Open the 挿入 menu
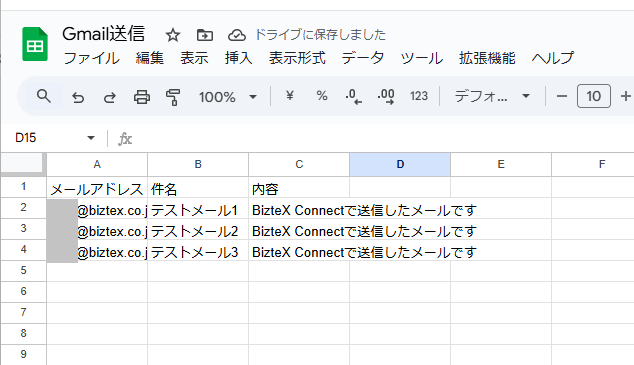 pyautogui.click(x=239, y=58)
